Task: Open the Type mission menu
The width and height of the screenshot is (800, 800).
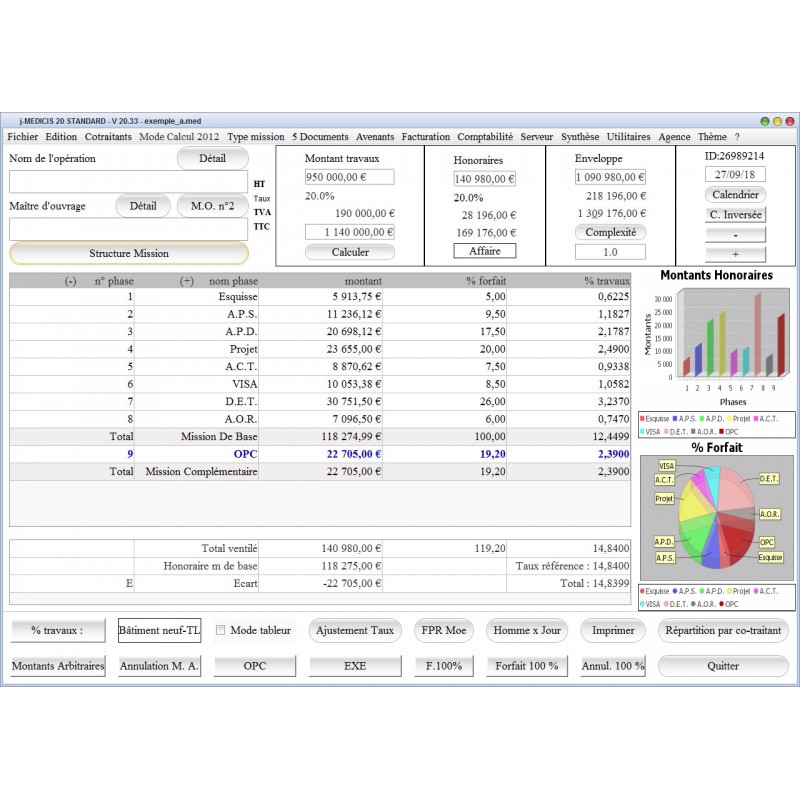Action: (x=256, y=137)
